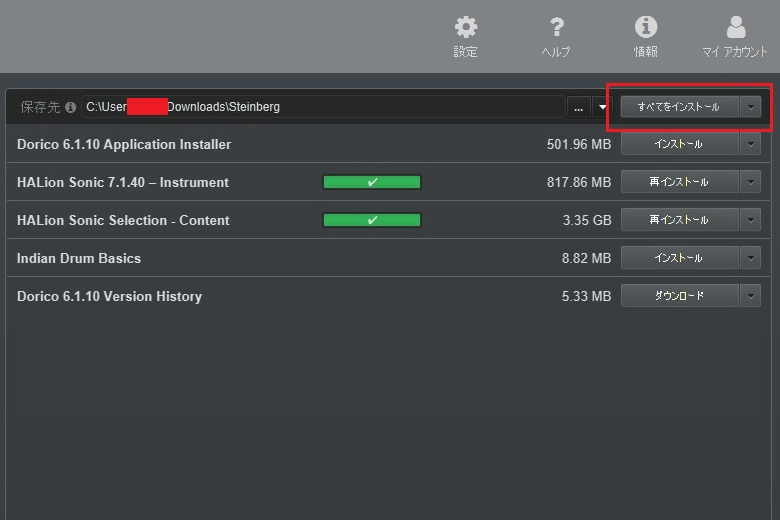Expand the dropdown arrow next to Install All
The height and width of the screenshot is (520, 780).
[x=751, y=107]
